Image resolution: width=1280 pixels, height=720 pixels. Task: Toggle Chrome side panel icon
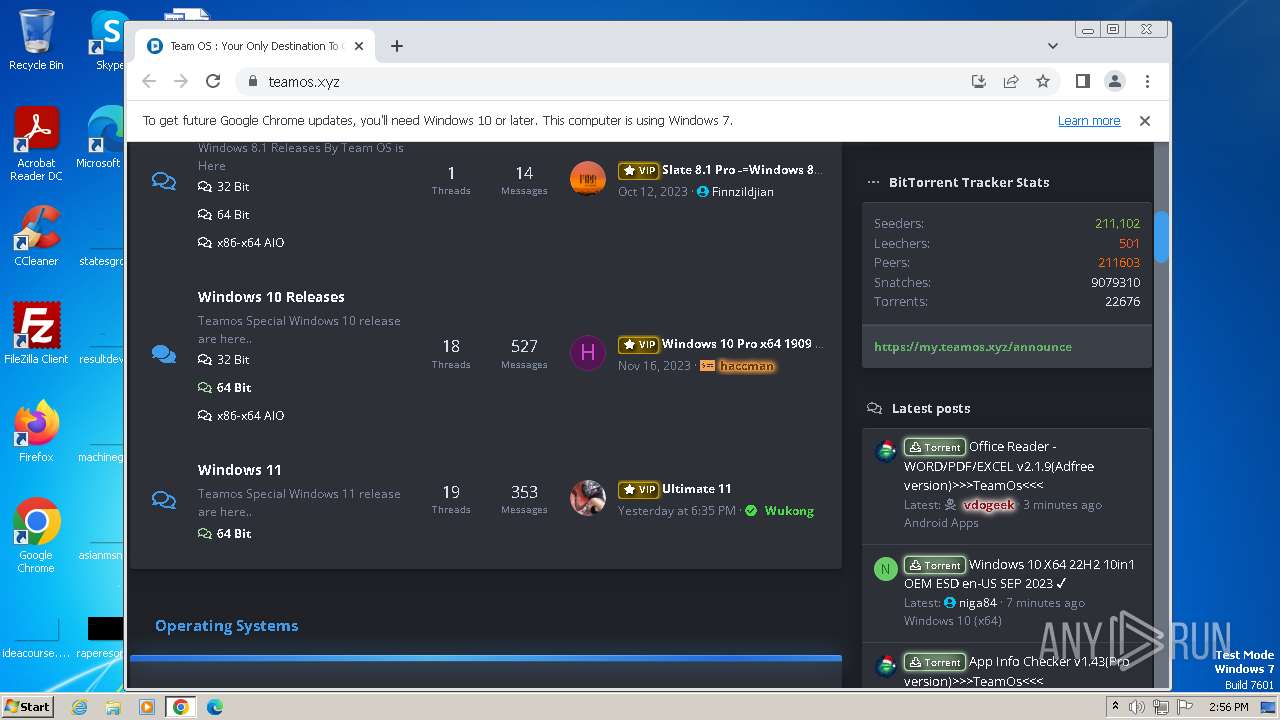click(1082, 81)
